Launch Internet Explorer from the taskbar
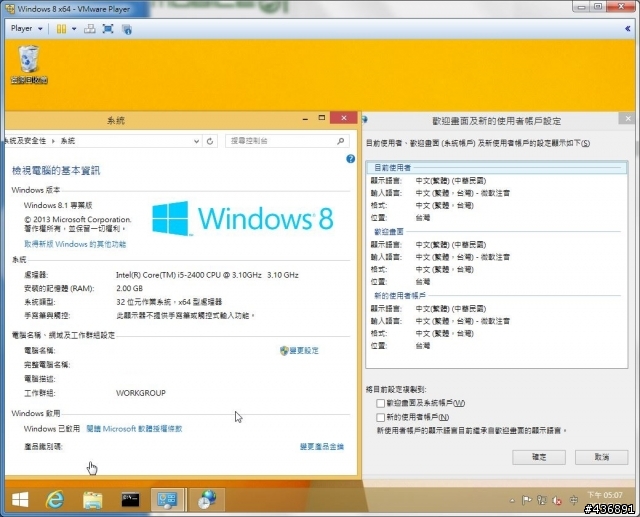 55,499
